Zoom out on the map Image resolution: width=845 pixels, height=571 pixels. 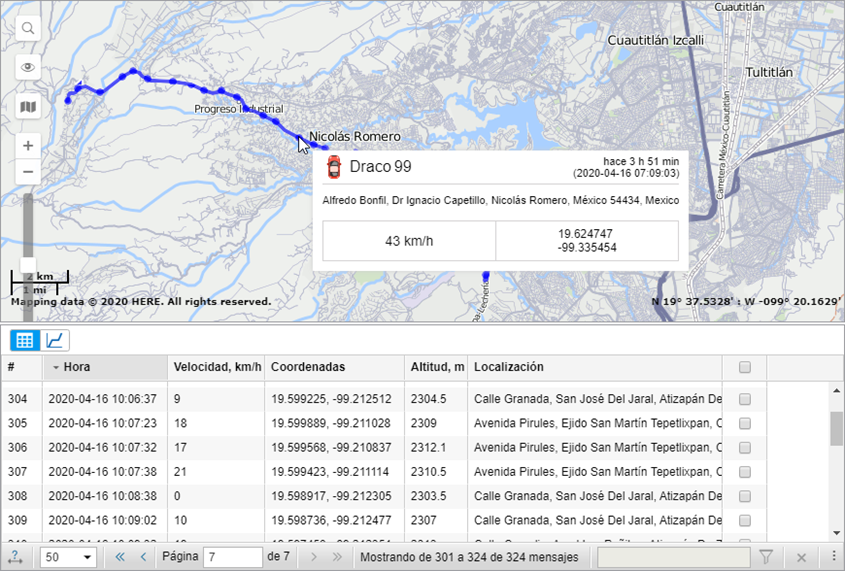(28, 172)
